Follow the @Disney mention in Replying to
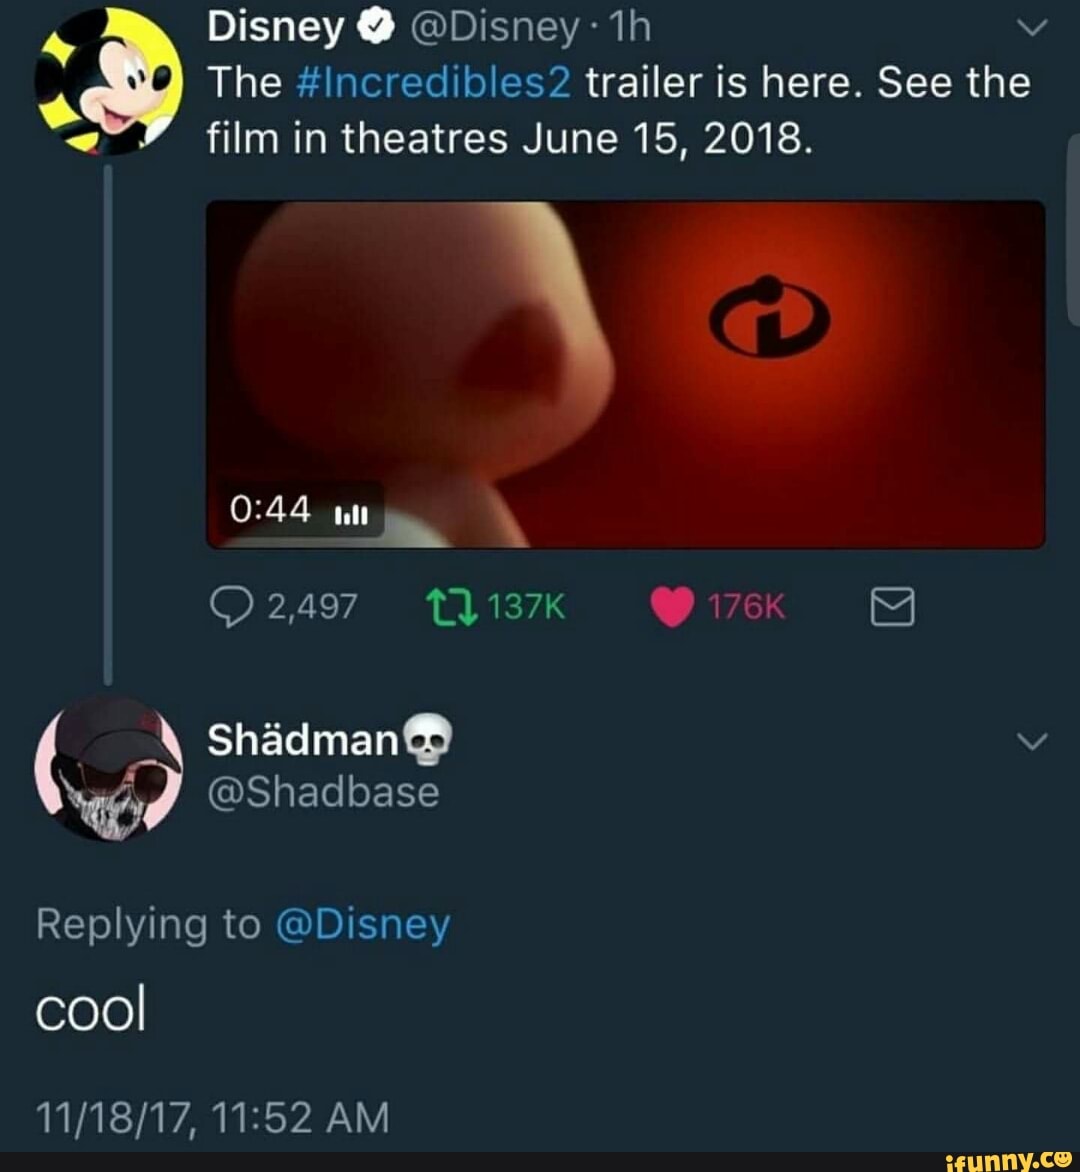The image size is (1080, 1172). click(363, 925)
